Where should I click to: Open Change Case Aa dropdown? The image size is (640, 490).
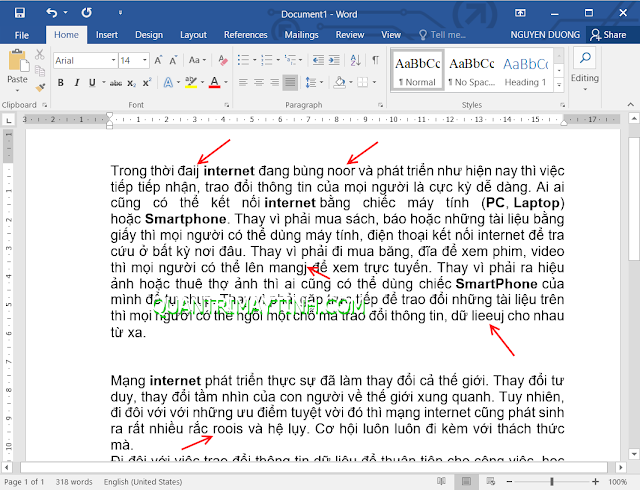(x=198, y=60)
